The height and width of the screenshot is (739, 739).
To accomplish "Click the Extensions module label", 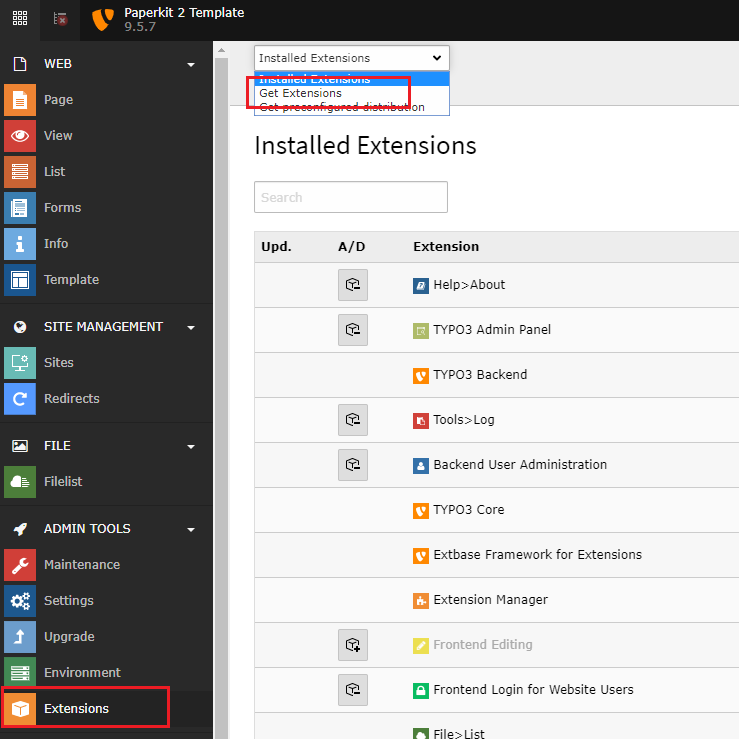I will (x=76, y=708).
